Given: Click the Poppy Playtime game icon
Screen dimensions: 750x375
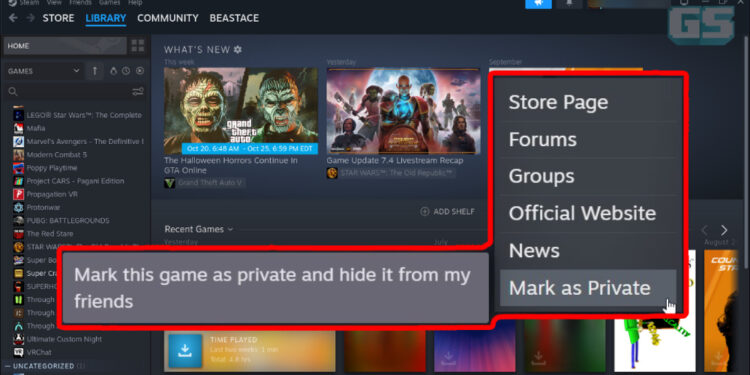Looking at the screenshot, I should [x=18, y=168].
